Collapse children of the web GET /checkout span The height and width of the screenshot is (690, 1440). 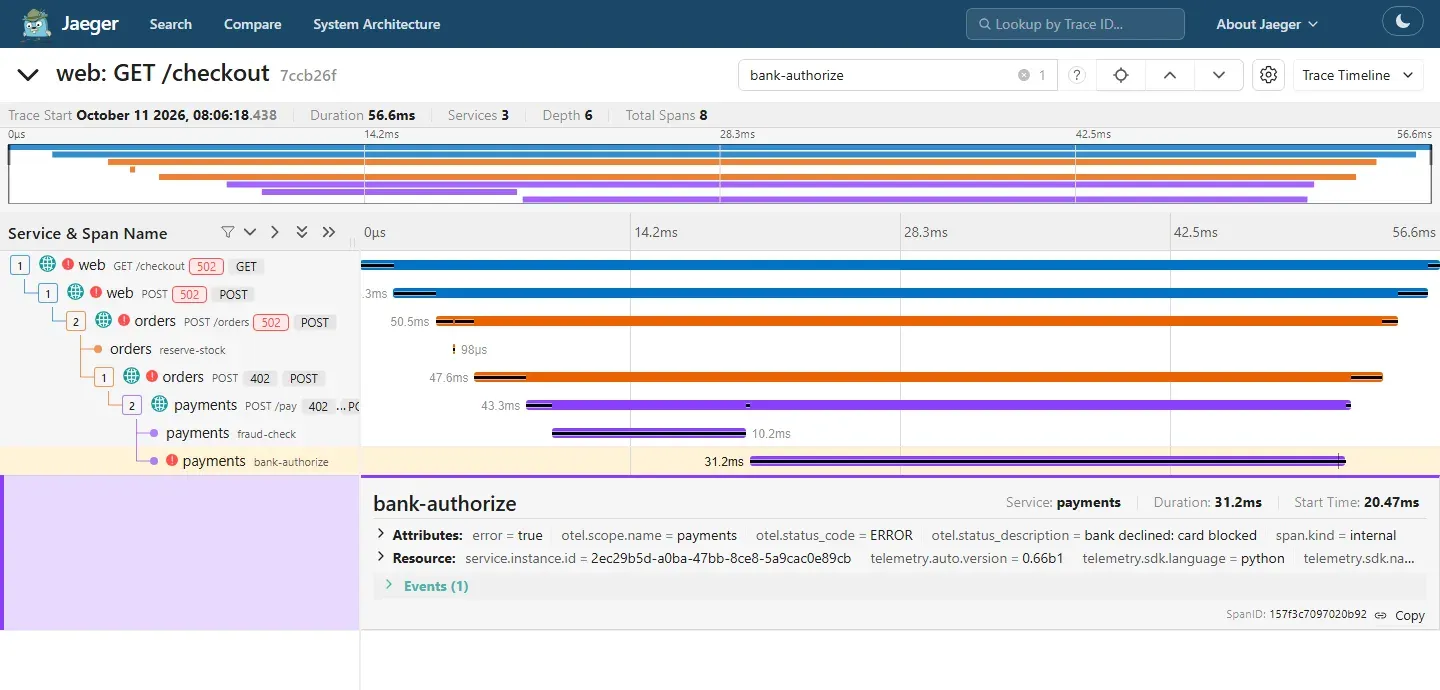(x=20, y=265)
